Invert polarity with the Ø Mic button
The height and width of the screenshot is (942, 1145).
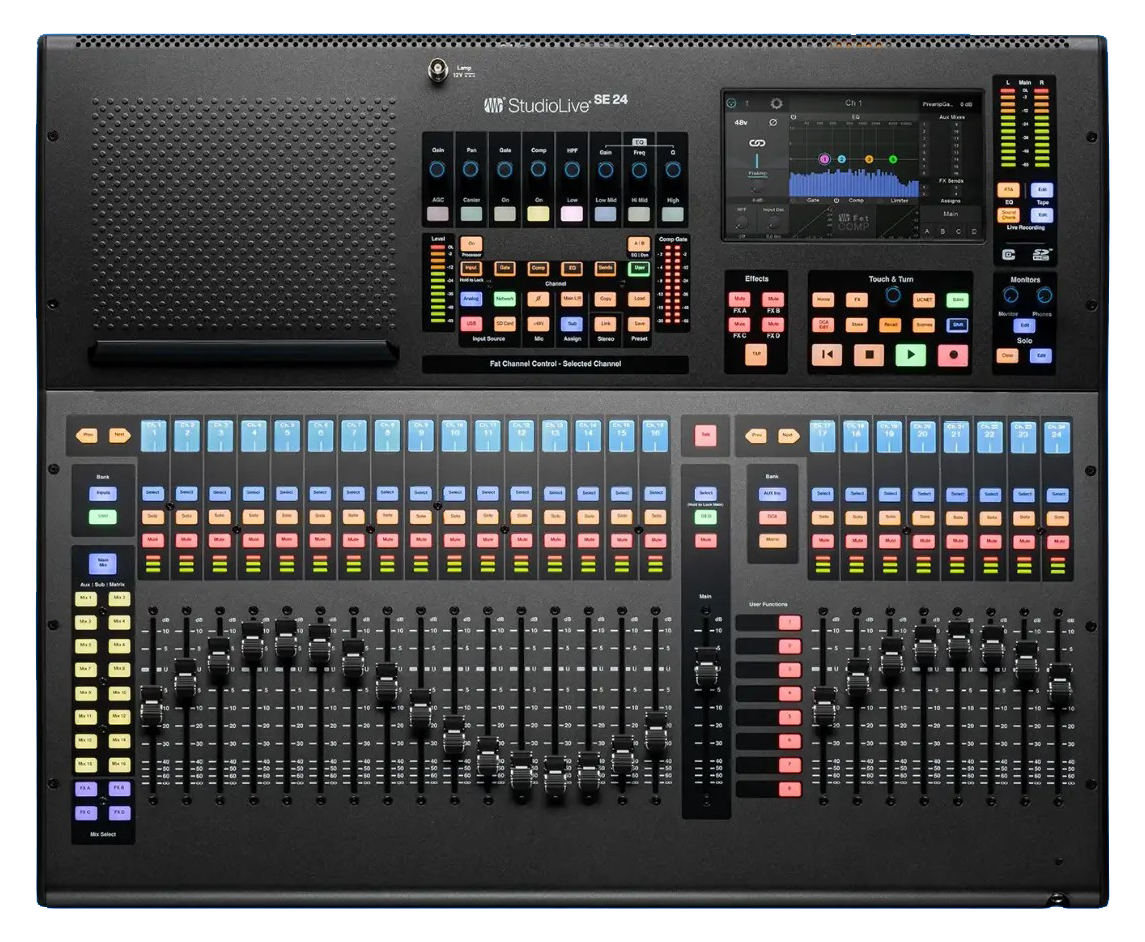539,299
